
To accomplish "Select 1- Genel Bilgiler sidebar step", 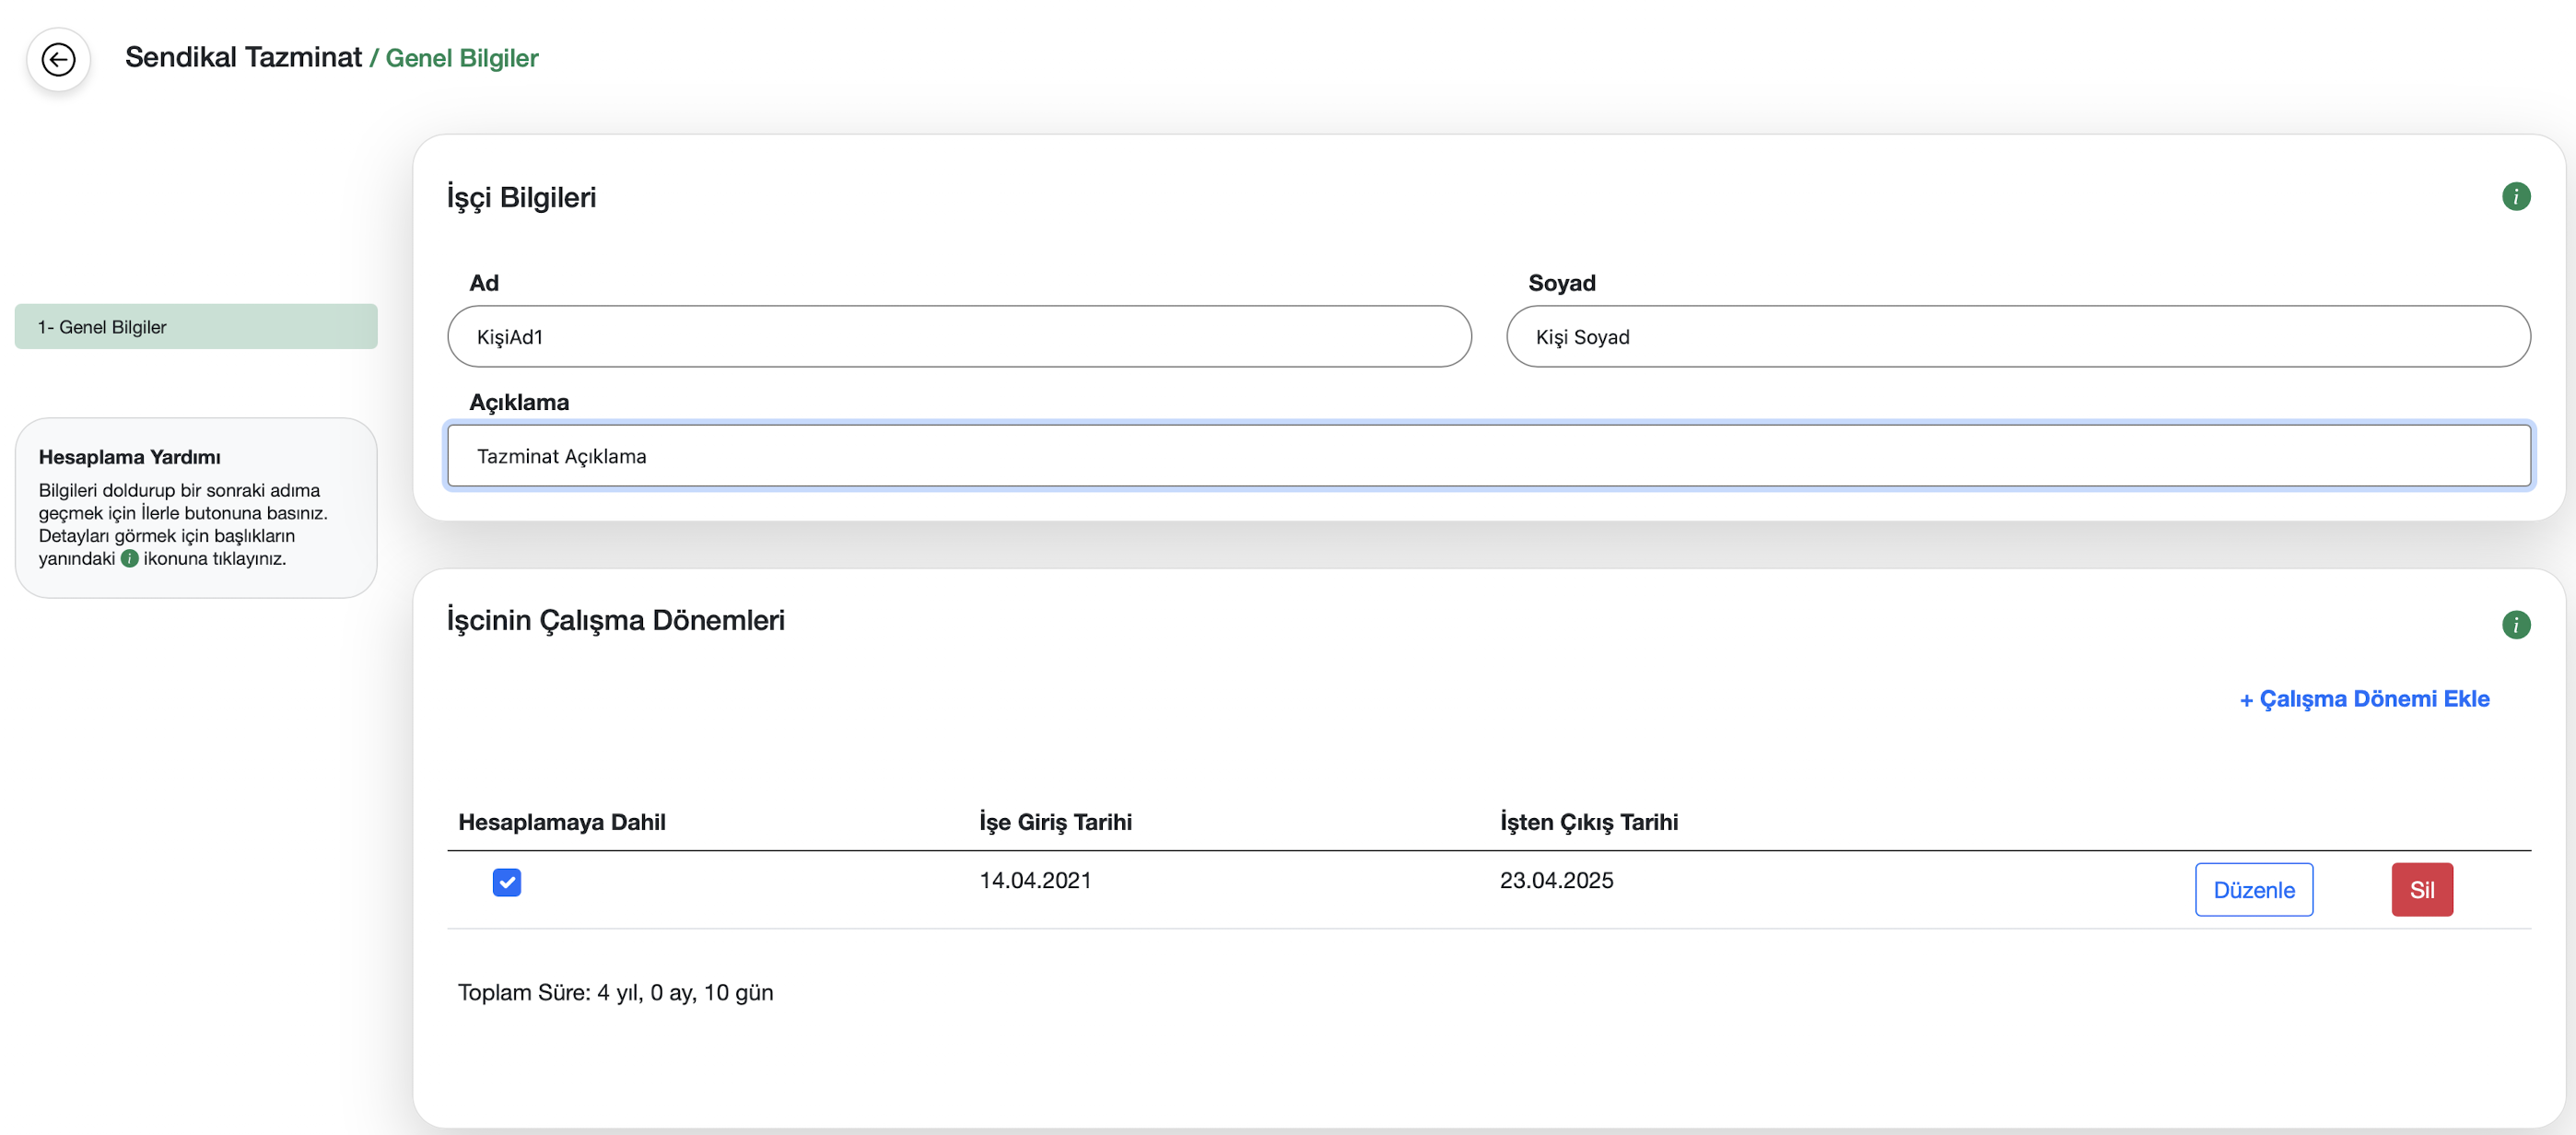I will pyautogui.click(x=196, y=327).
